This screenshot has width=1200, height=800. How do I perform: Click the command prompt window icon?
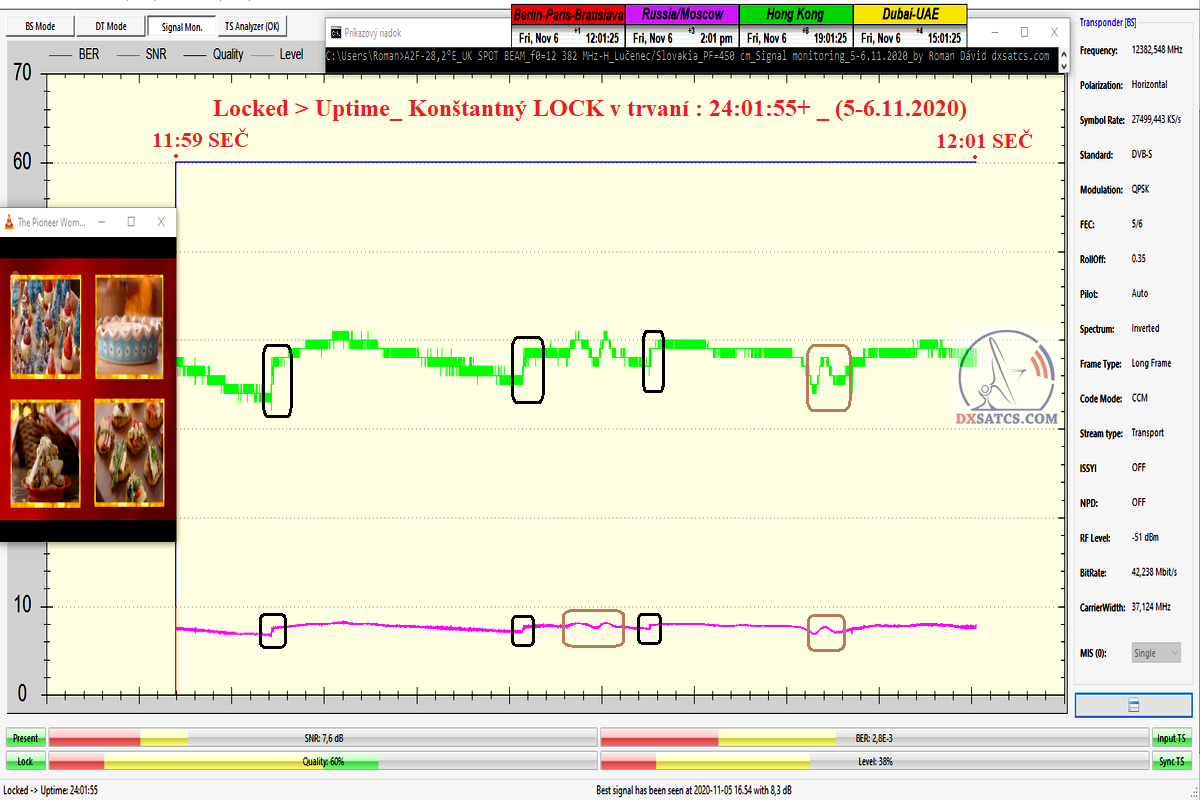(335, 32)
